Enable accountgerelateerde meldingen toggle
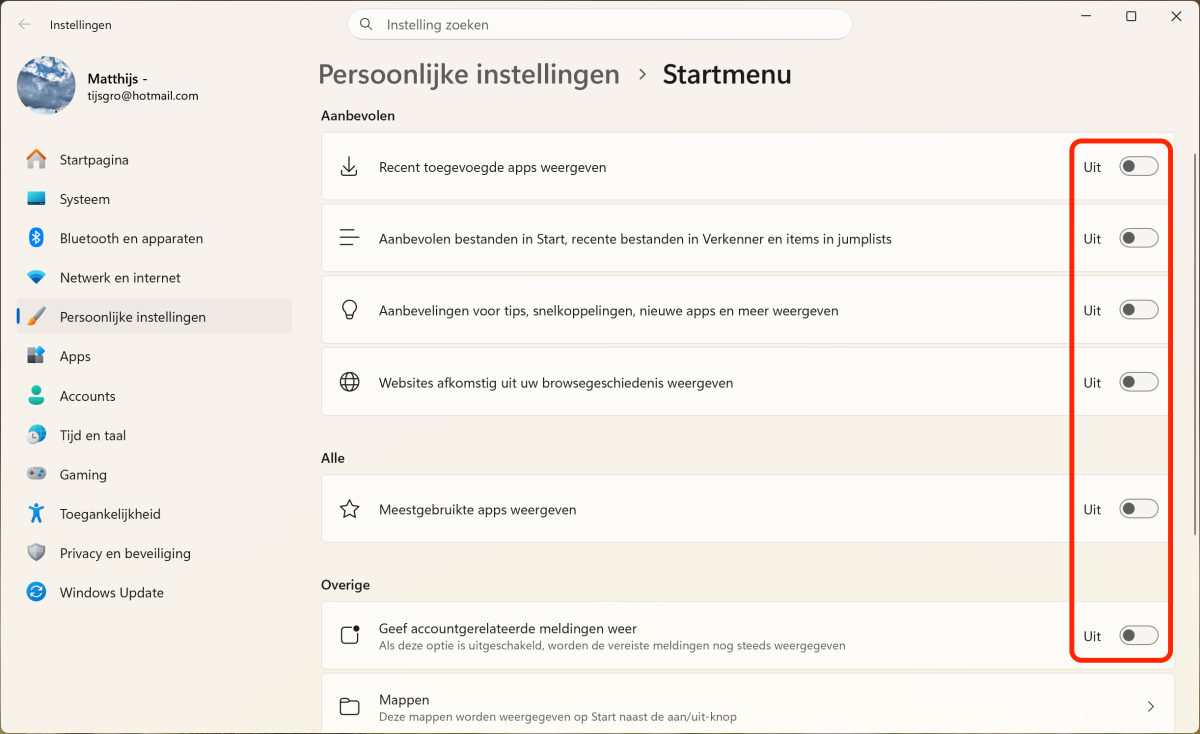 click(1138, 635)
